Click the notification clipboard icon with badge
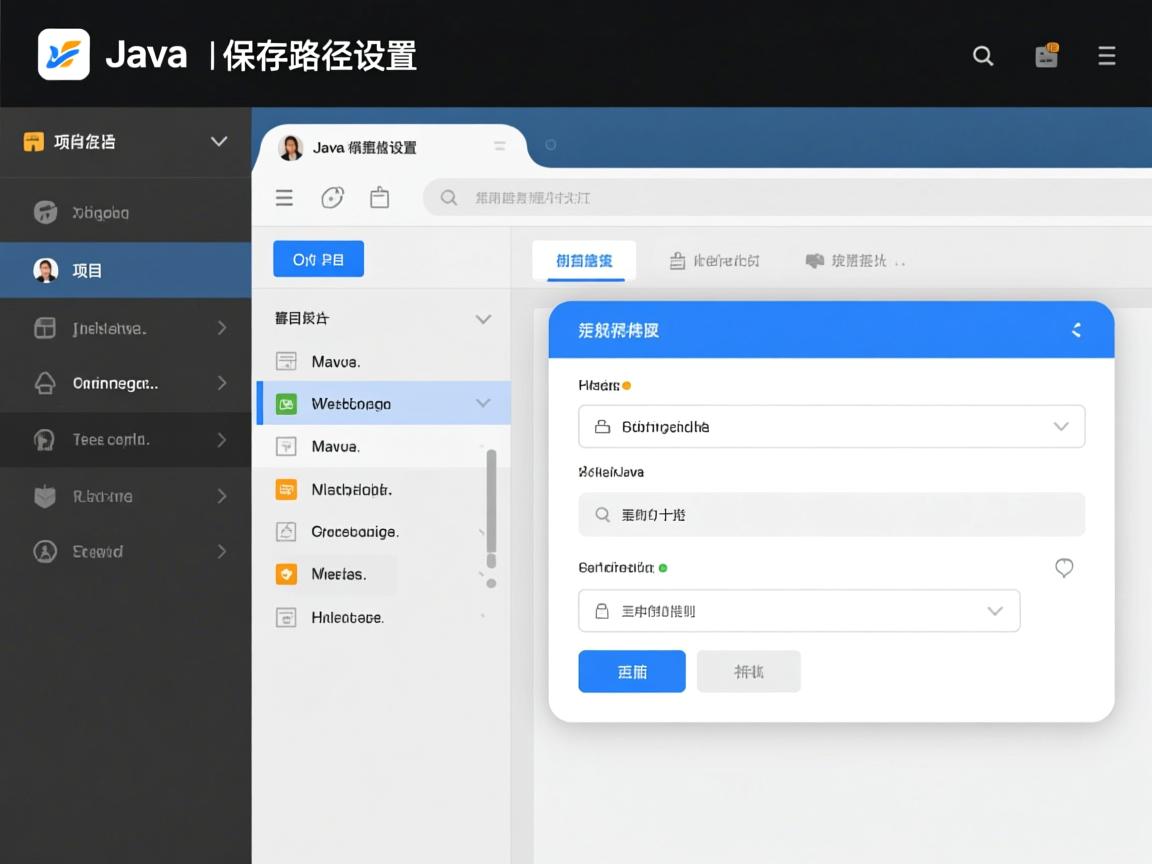This screenshot has width=1152, height=864. [1046, 56]
